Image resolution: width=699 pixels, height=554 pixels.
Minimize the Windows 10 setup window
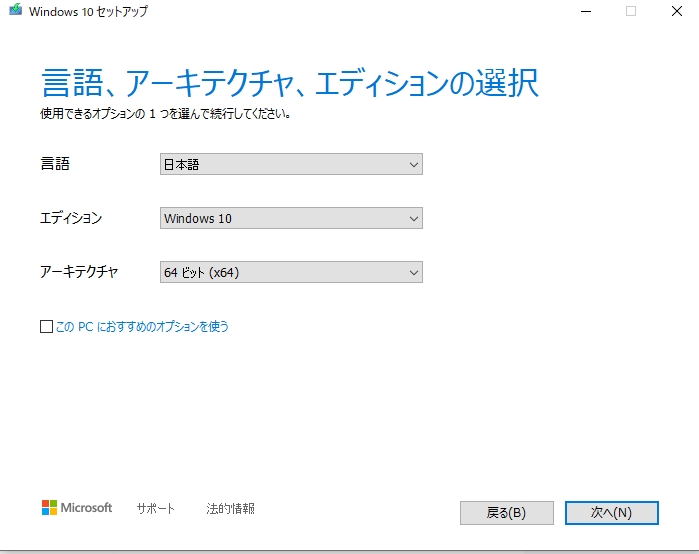(x=586, y=11)
